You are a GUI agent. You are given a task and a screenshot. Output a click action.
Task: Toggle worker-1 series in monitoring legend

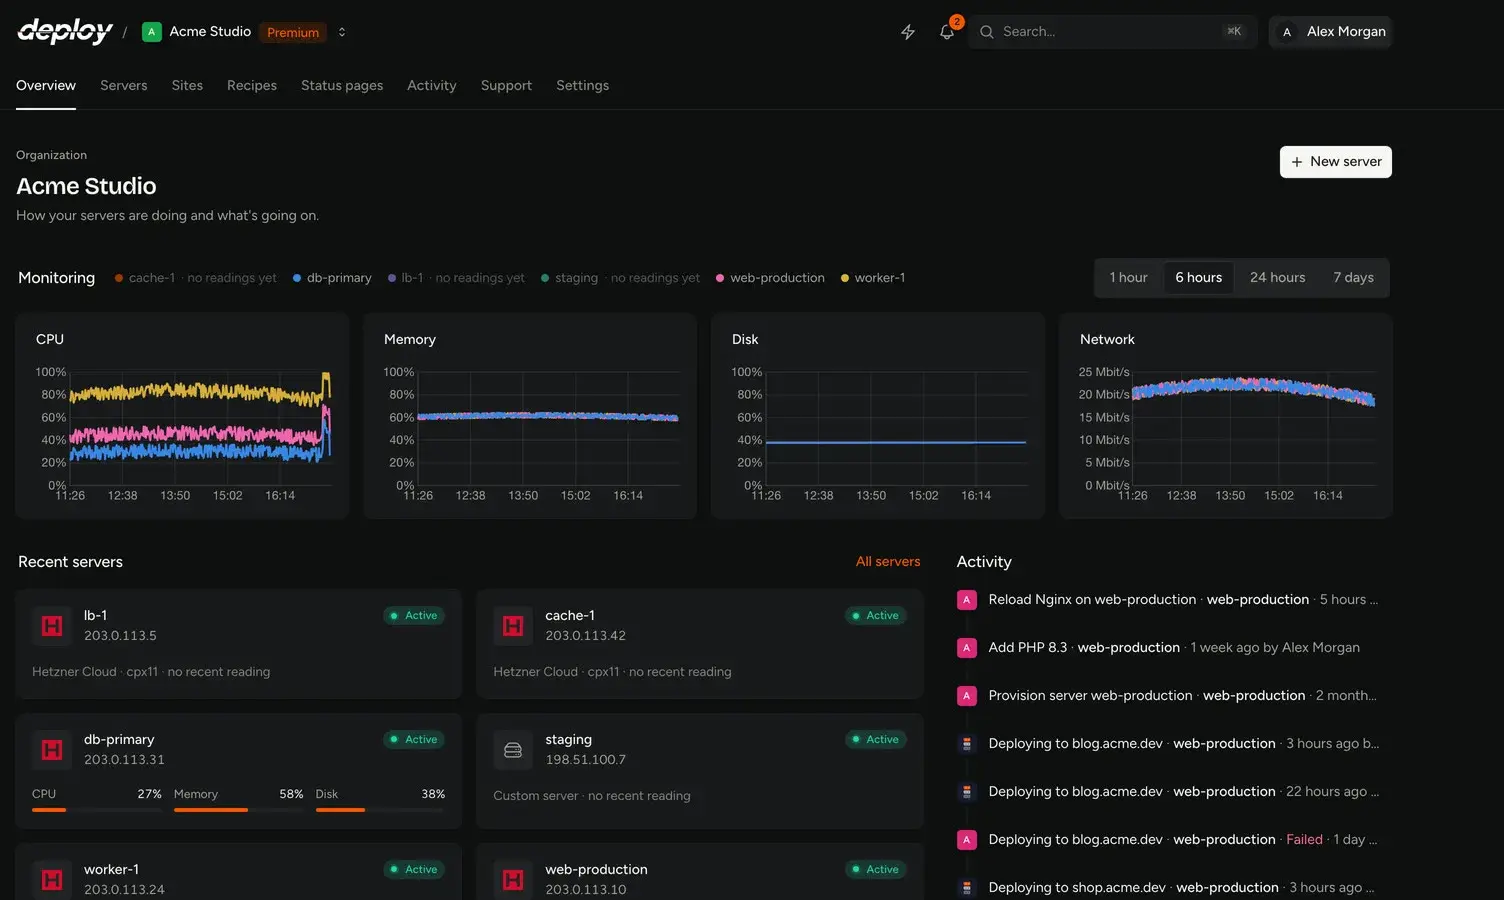(x=873, y=278)
